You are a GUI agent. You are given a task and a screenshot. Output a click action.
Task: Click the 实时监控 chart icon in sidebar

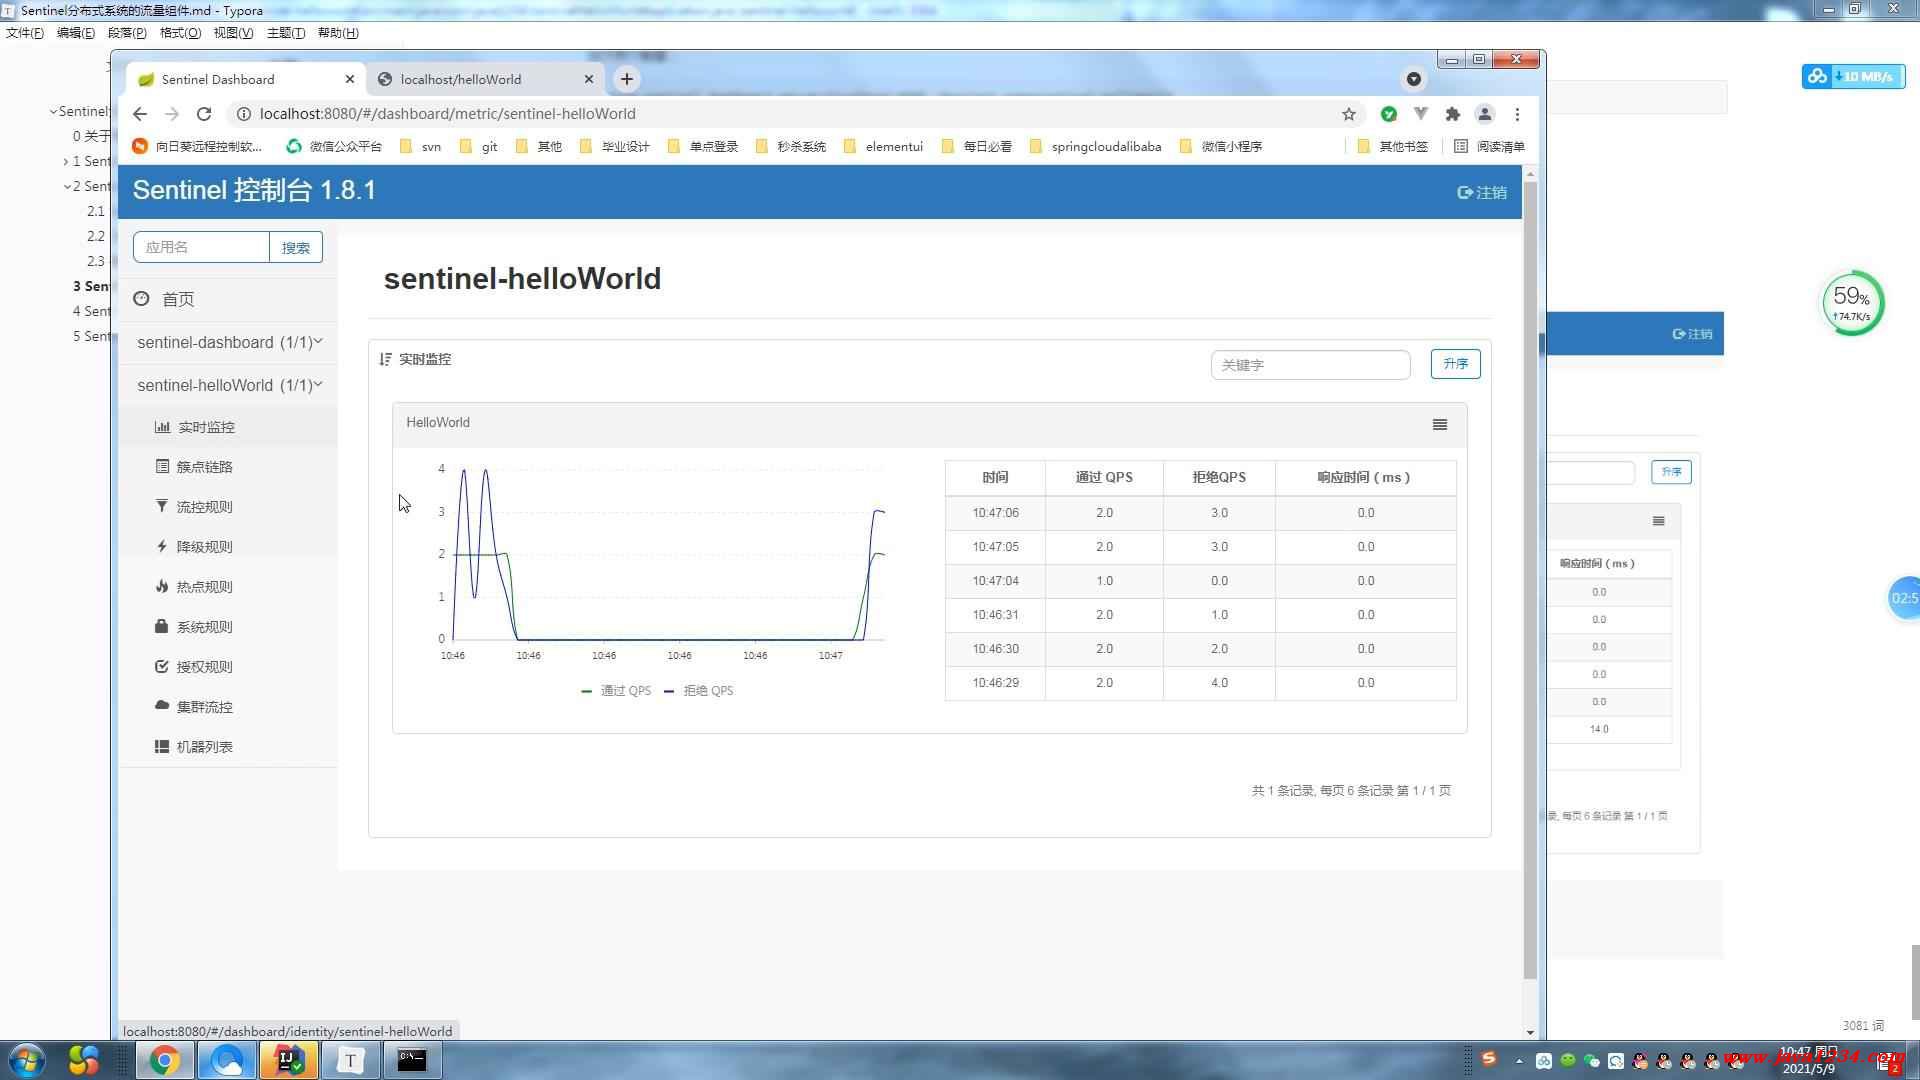162,427
